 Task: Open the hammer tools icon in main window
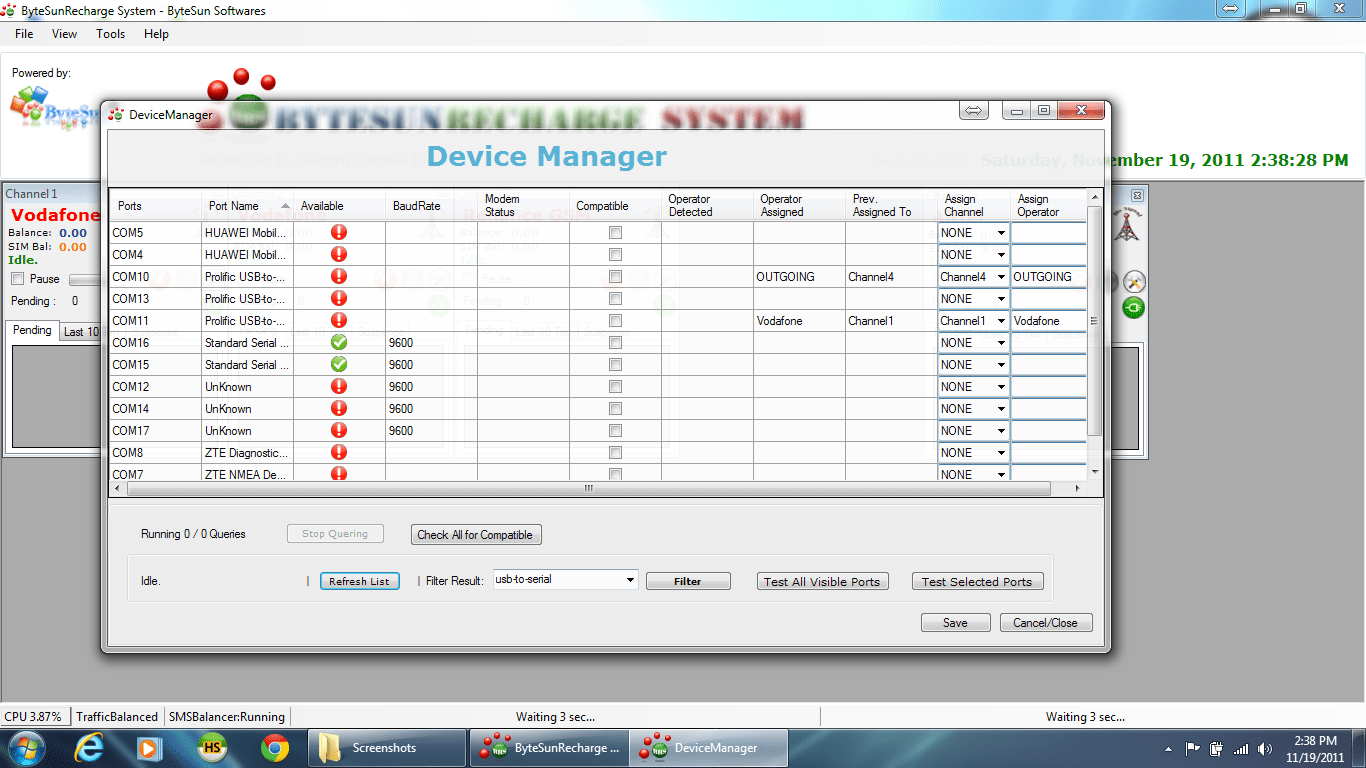point(1133,281)
